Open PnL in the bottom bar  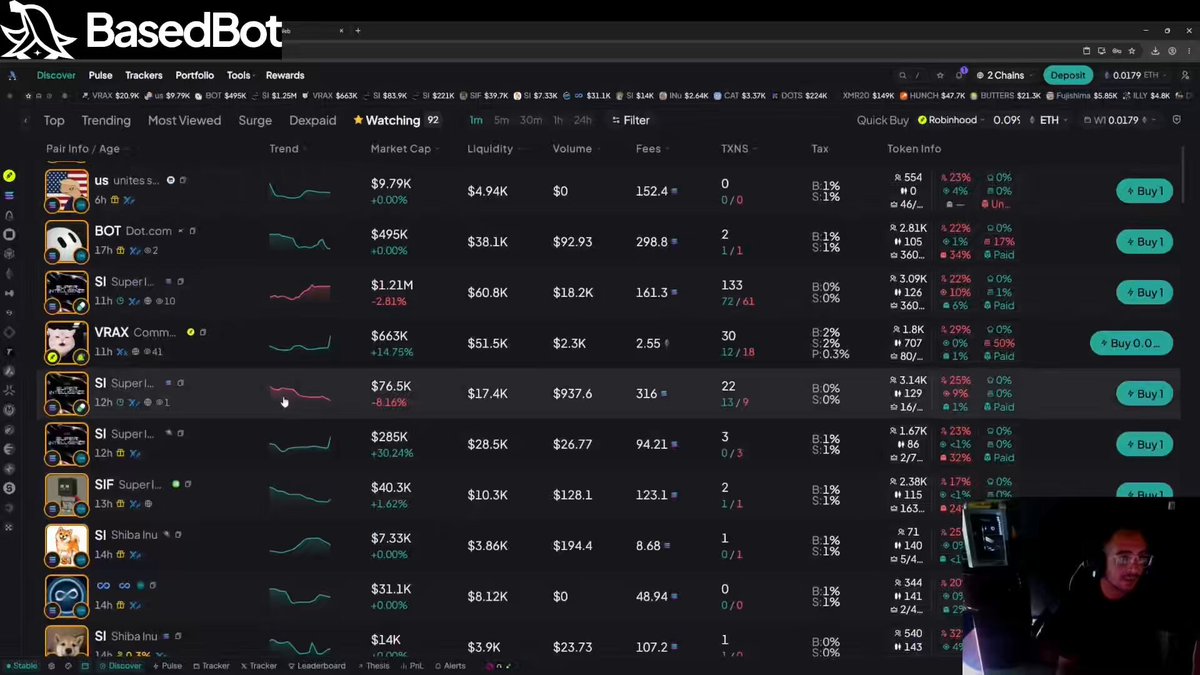click(412, 666)
